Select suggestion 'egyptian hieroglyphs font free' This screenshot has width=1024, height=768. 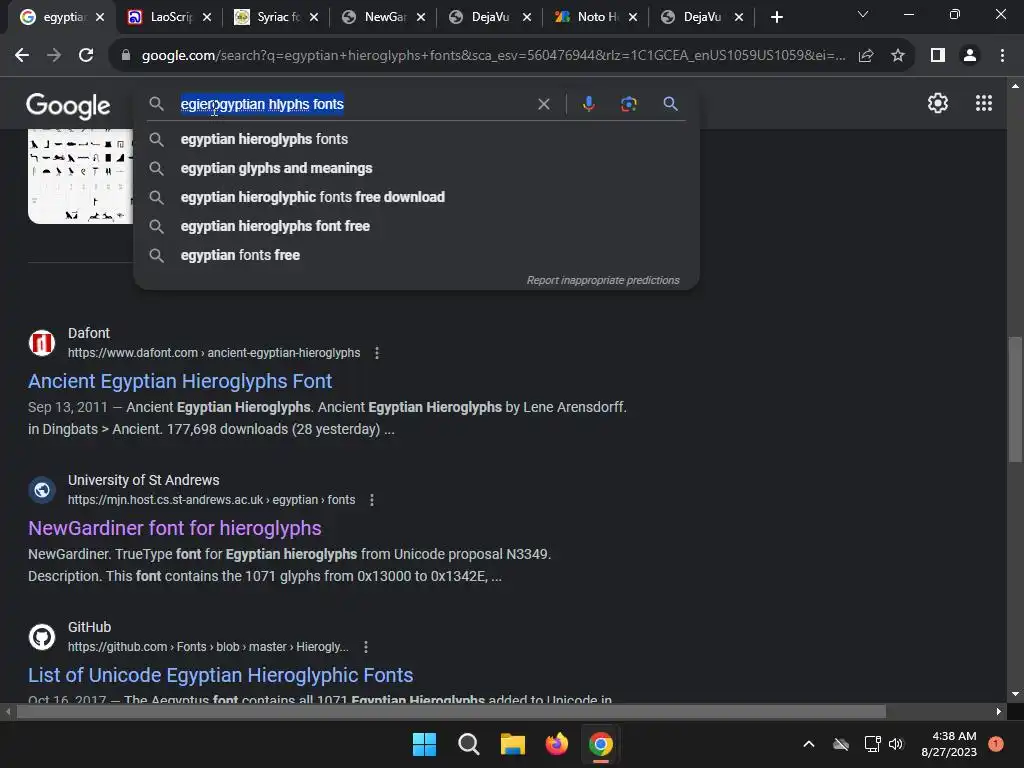(416, 226)
